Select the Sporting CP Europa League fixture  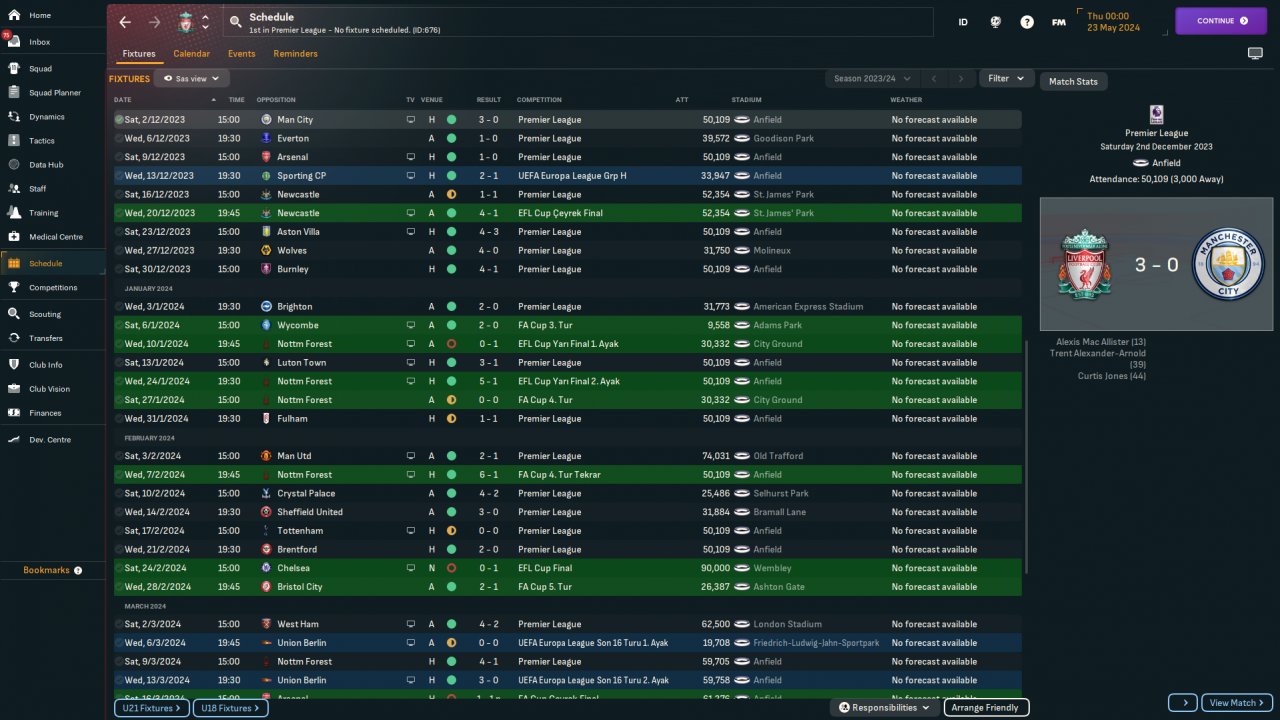pyautogui.click(x=567, y=176)
